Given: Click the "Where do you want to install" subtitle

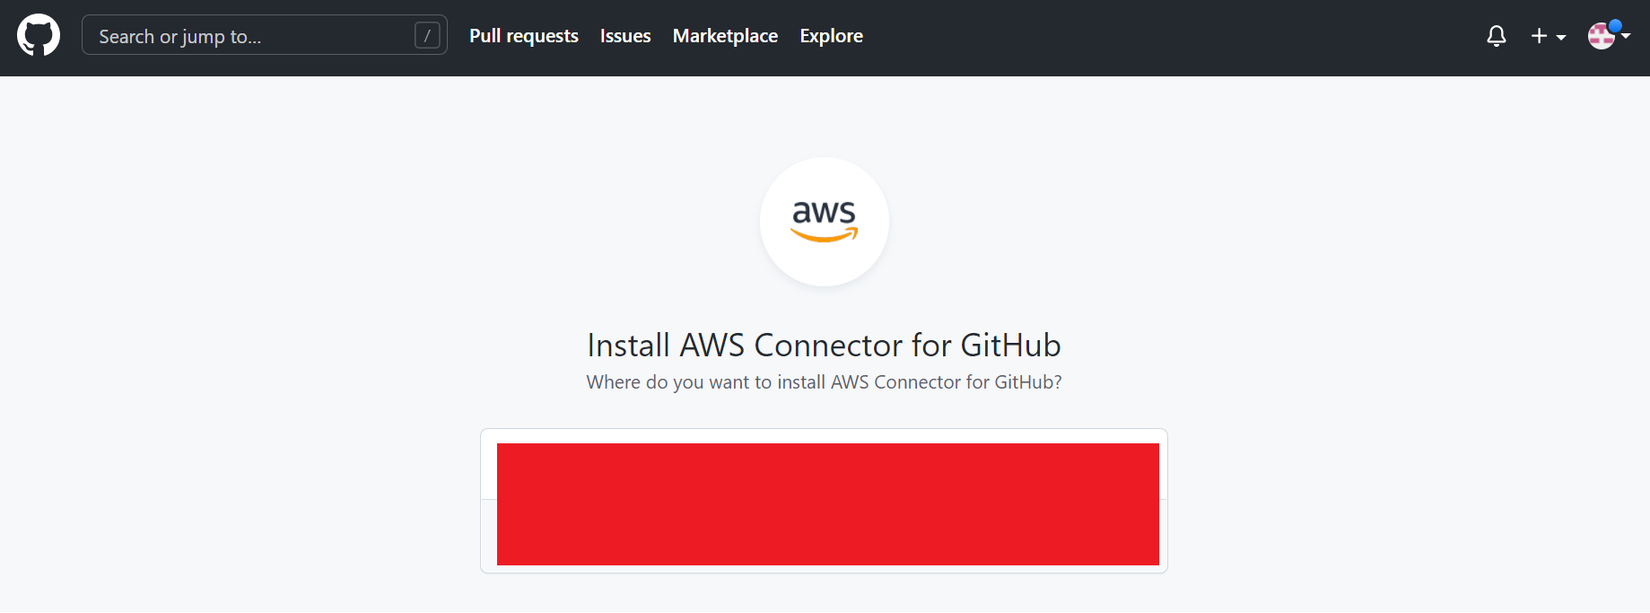Looking at the screenshot, I should click(824, 382).
